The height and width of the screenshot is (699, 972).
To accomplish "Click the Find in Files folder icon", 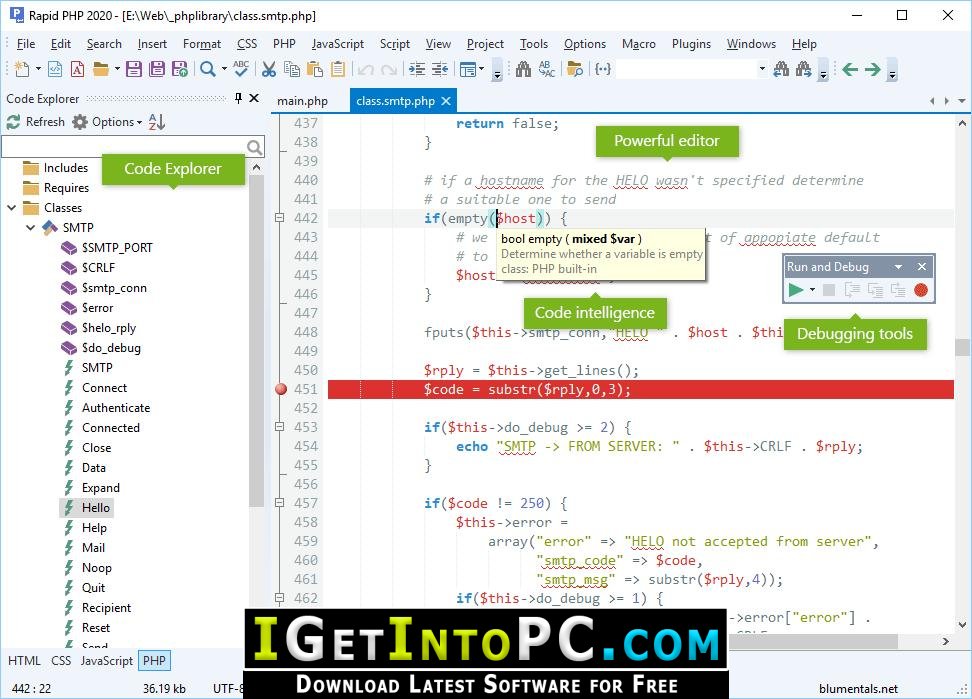I will click(575, 69).
